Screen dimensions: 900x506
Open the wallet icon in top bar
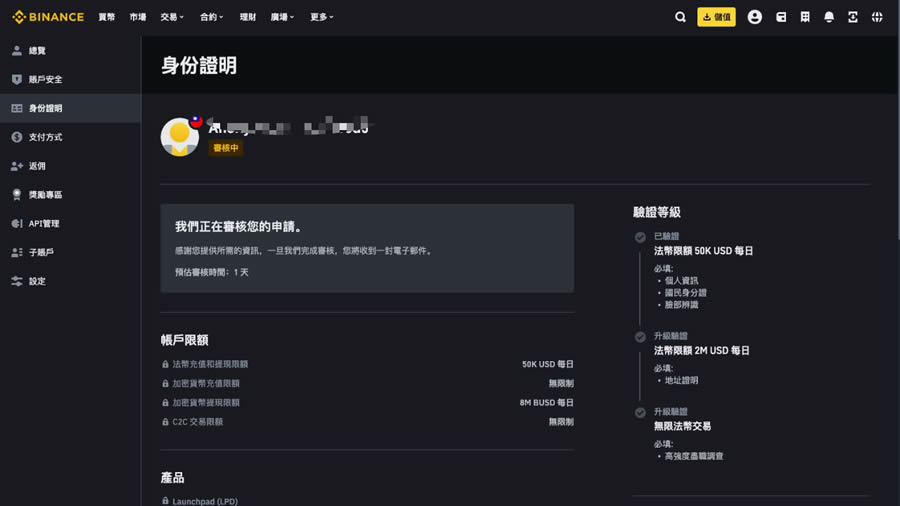(780, 17)
